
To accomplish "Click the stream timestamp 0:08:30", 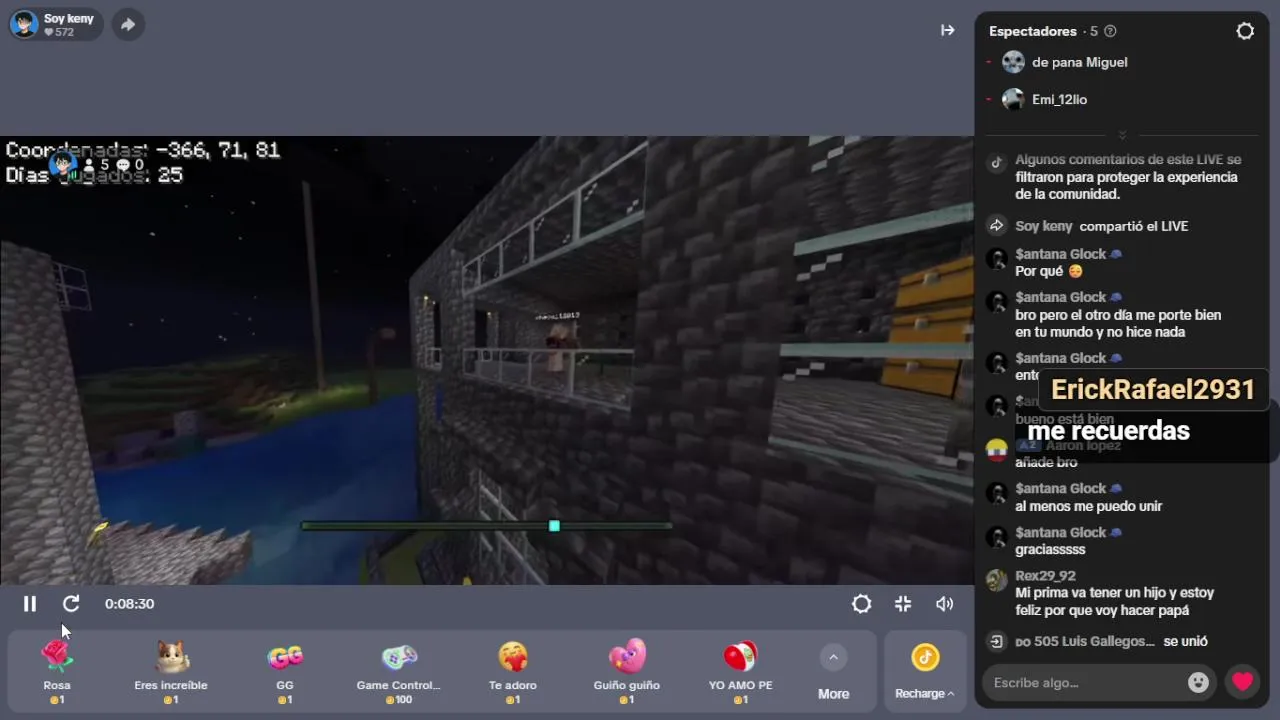I will (x=129, y=604).
